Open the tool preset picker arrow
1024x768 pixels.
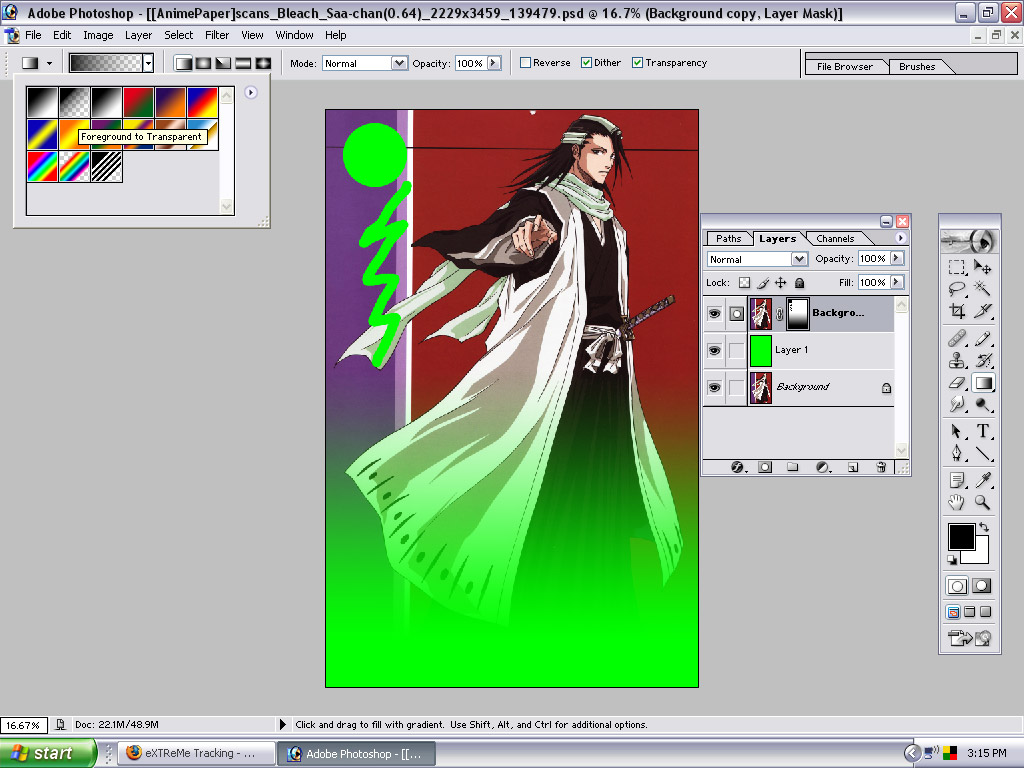[x=50, y=63]
